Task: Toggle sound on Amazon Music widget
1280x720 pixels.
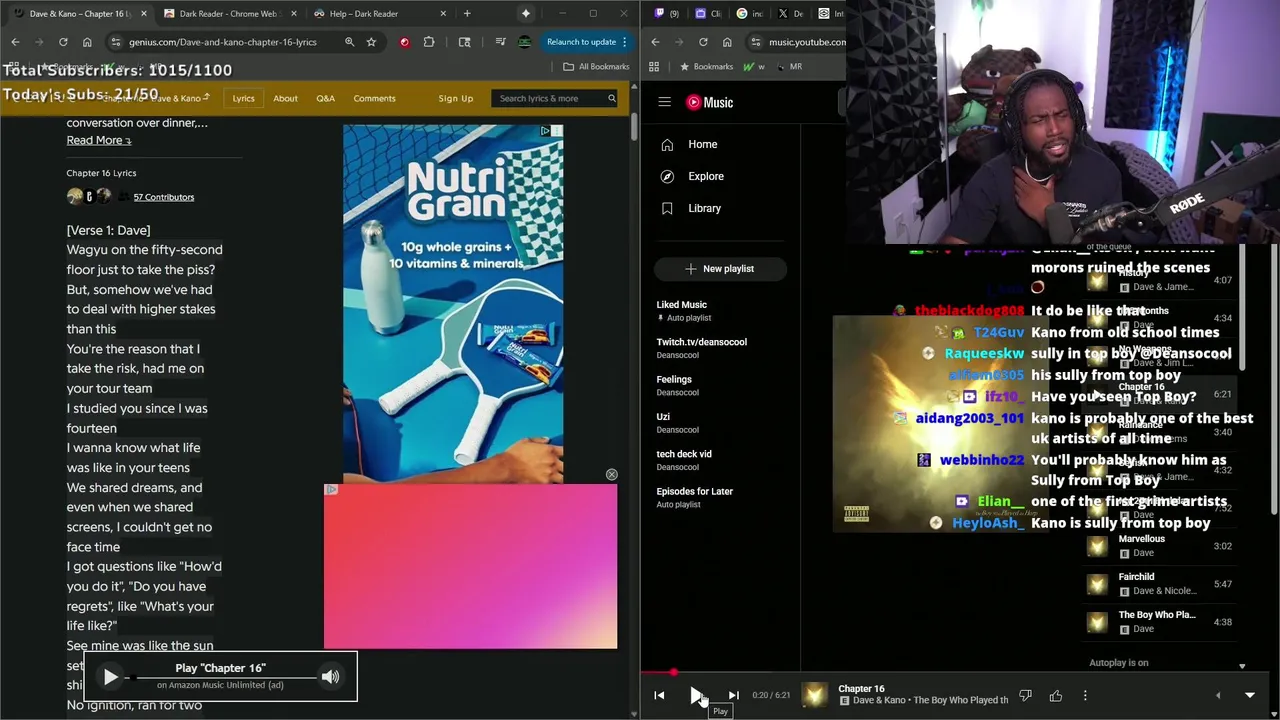Action: [x=330, y=677]
